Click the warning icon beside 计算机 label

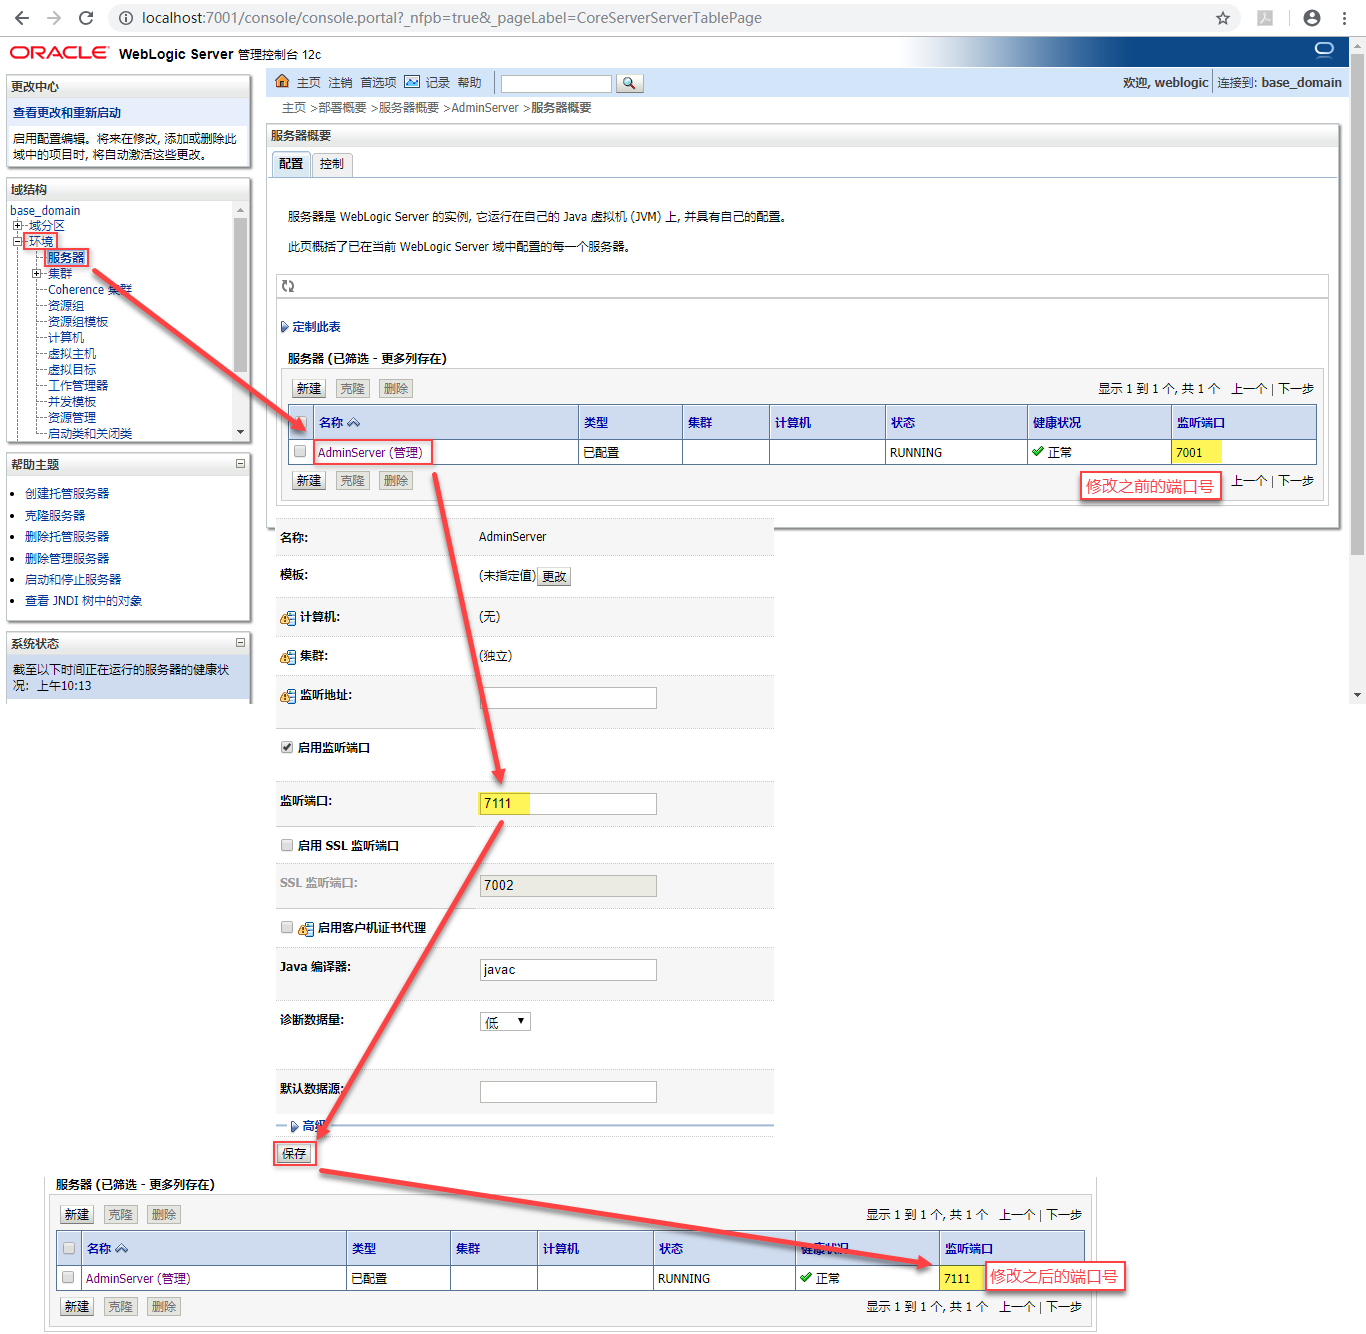[288, 618]
